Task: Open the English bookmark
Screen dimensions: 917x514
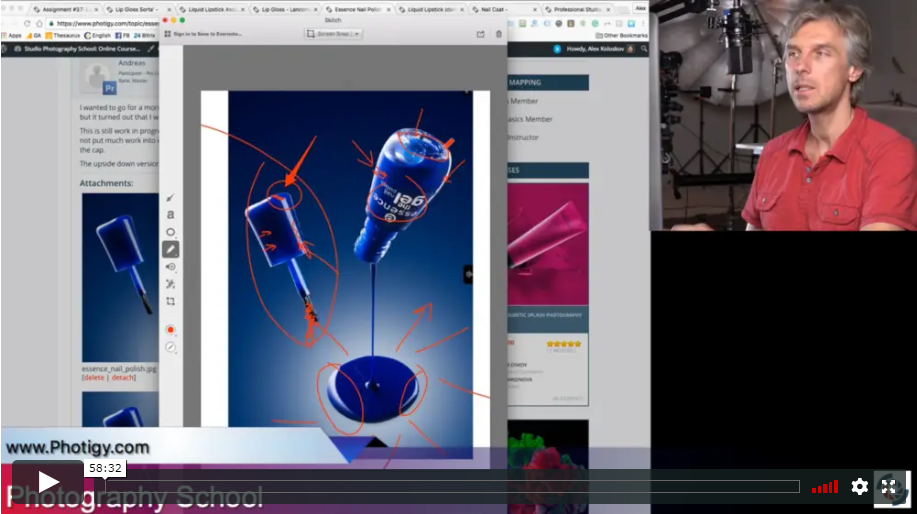Action: pyautogui.click(x=97, y=36)
